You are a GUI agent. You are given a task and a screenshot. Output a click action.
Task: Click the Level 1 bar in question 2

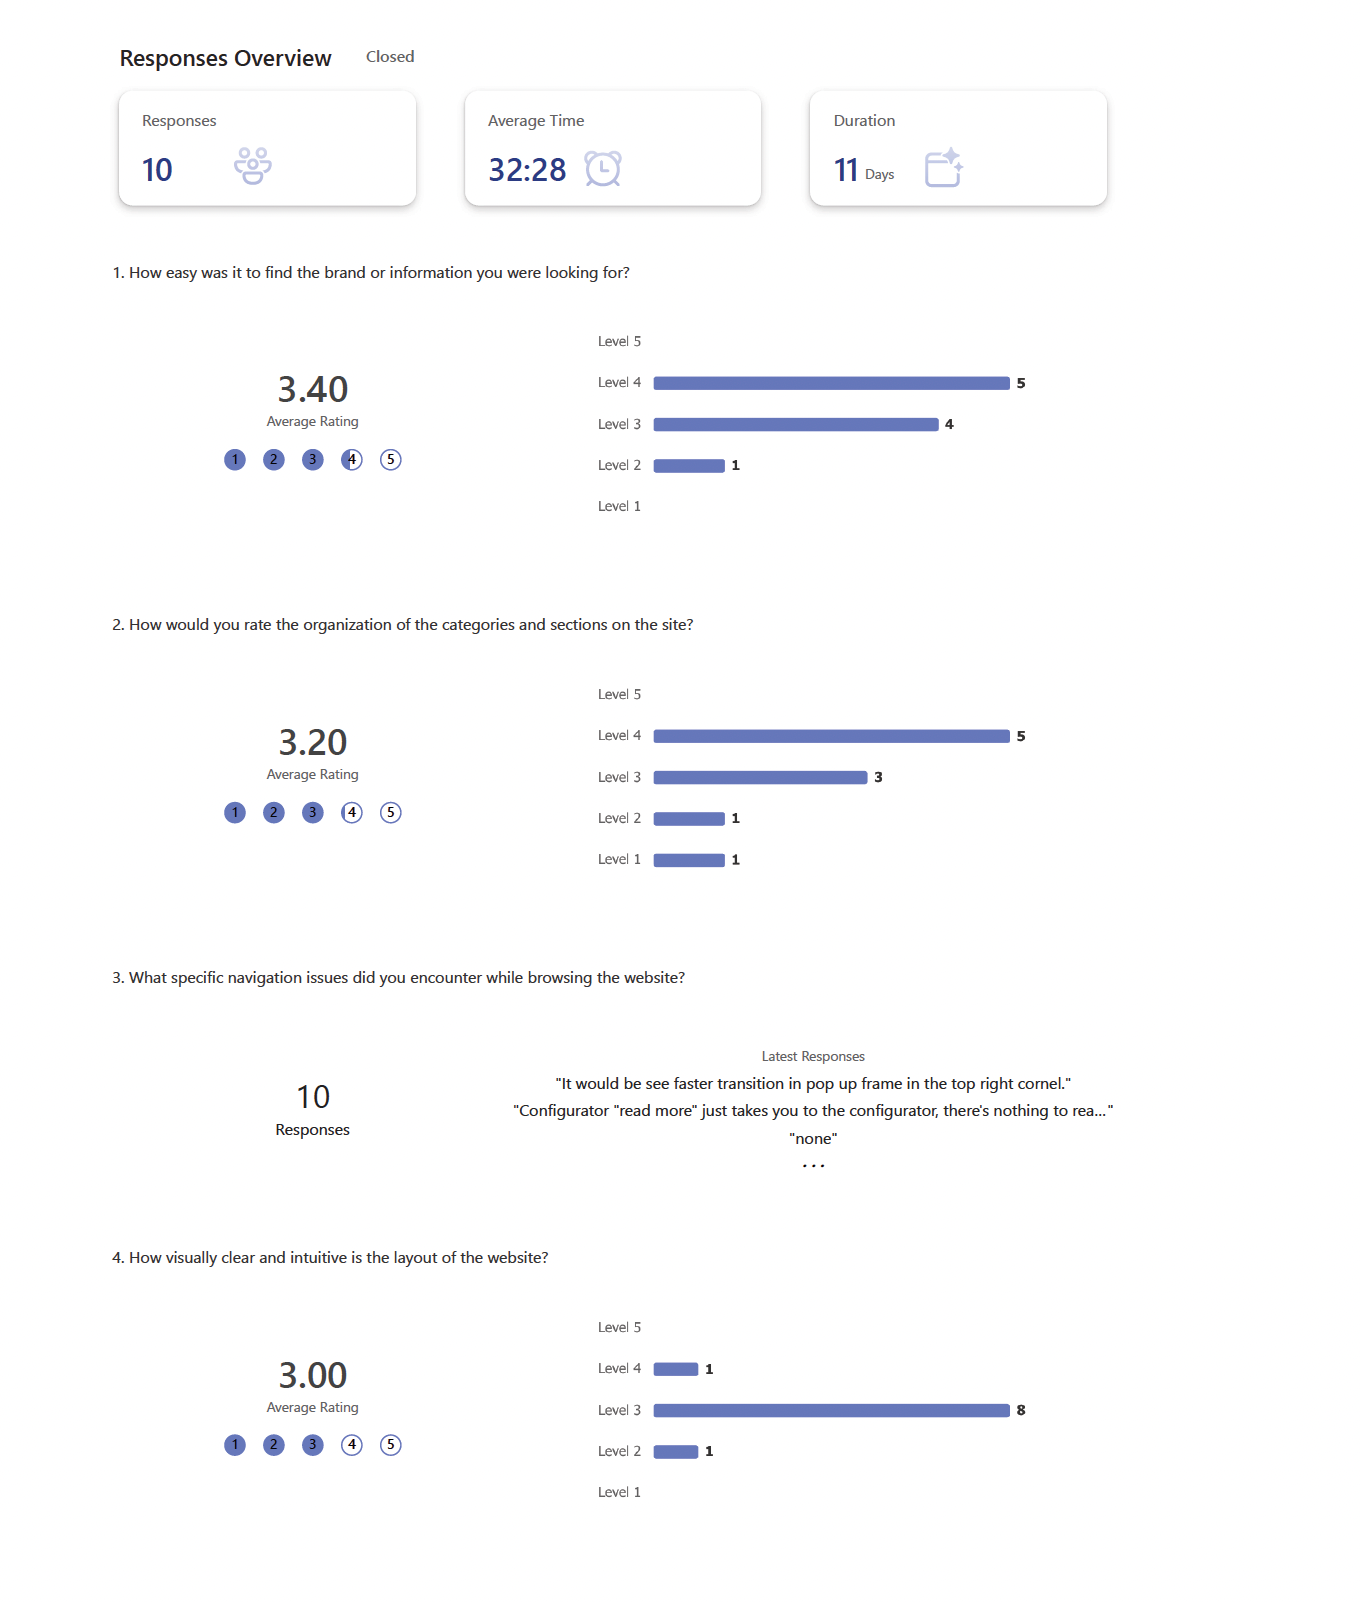[x=689, y=861]
